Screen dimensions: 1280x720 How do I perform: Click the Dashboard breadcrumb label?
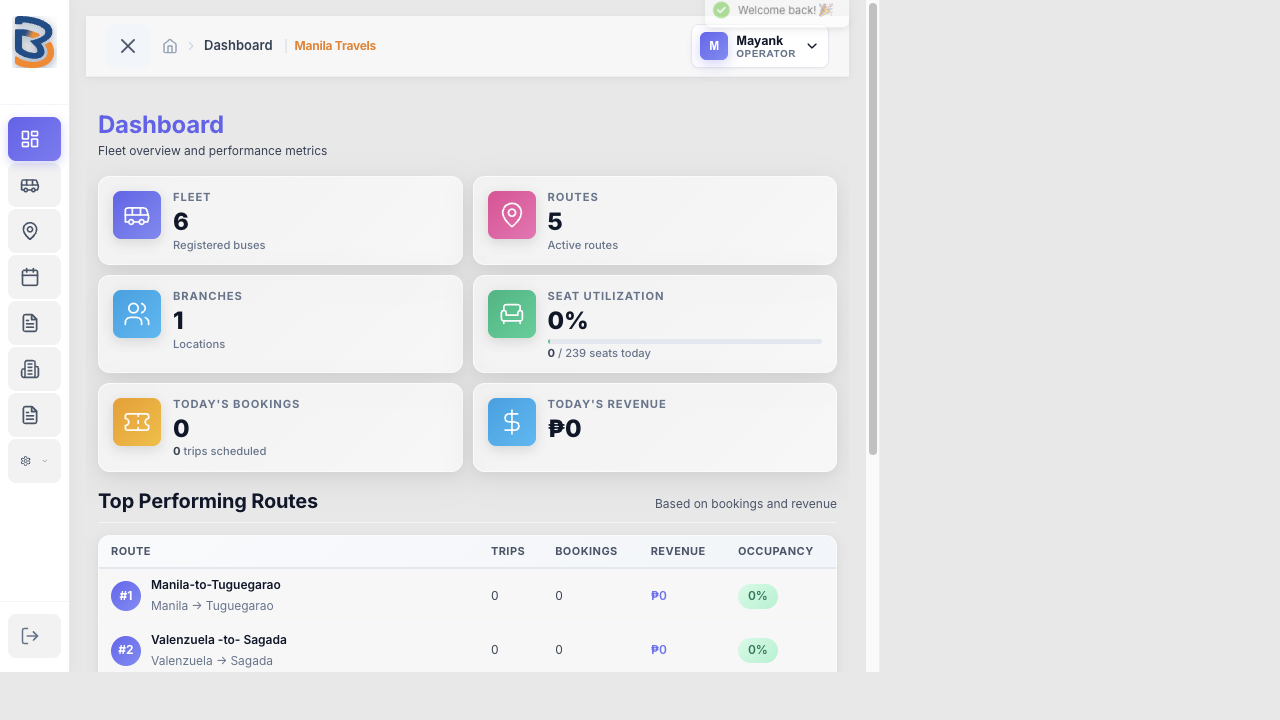click(238, 45)
